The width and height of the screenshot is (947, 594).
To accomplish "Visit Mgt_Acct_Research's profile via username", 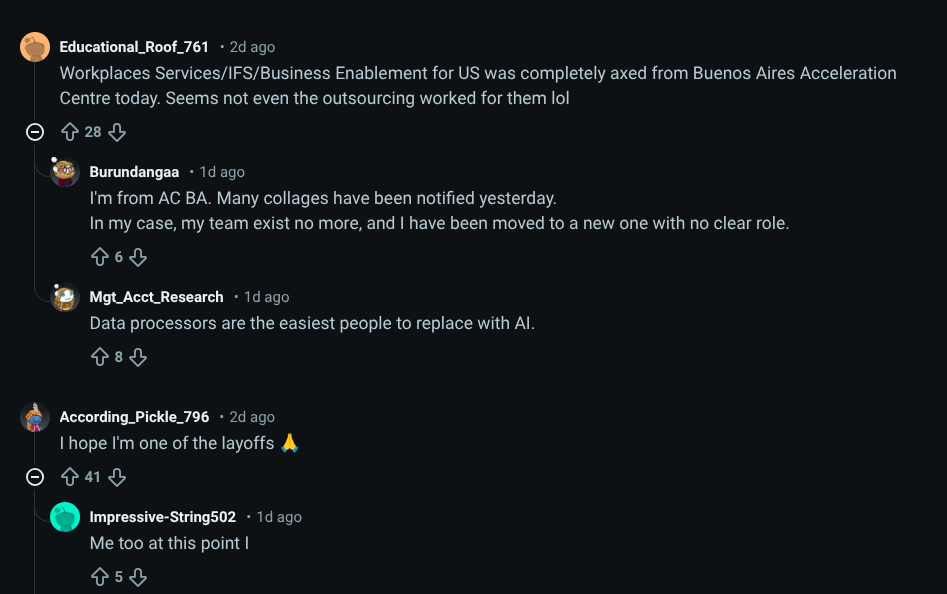I will (156, 297).
